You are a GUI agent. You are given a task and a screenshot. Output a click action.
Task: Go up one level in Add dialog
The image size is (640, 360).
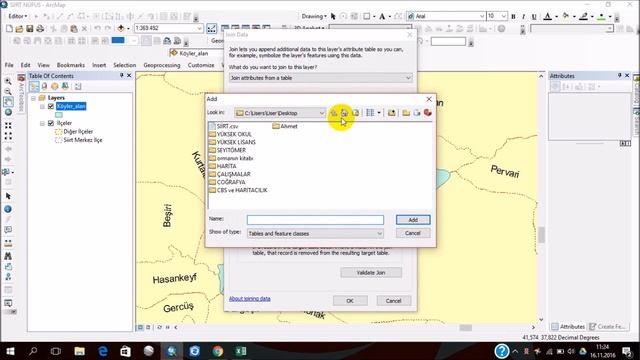tap(334, 113)
